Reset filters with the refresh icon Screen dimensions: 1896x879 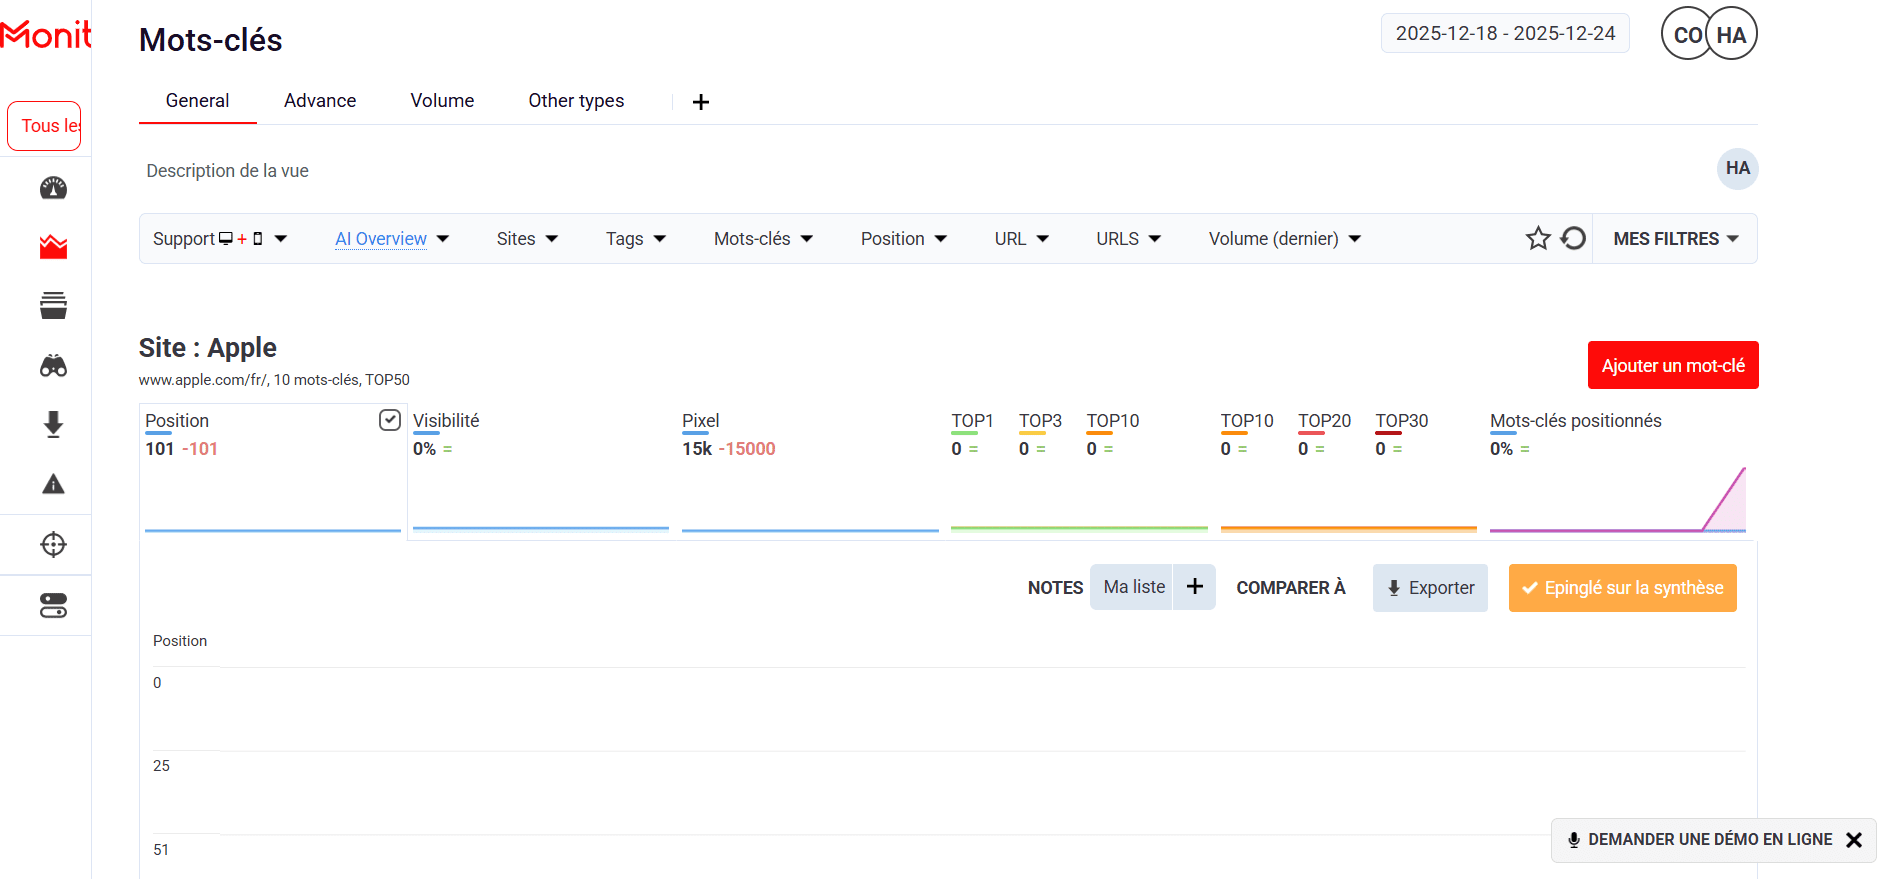(1573, 238)
